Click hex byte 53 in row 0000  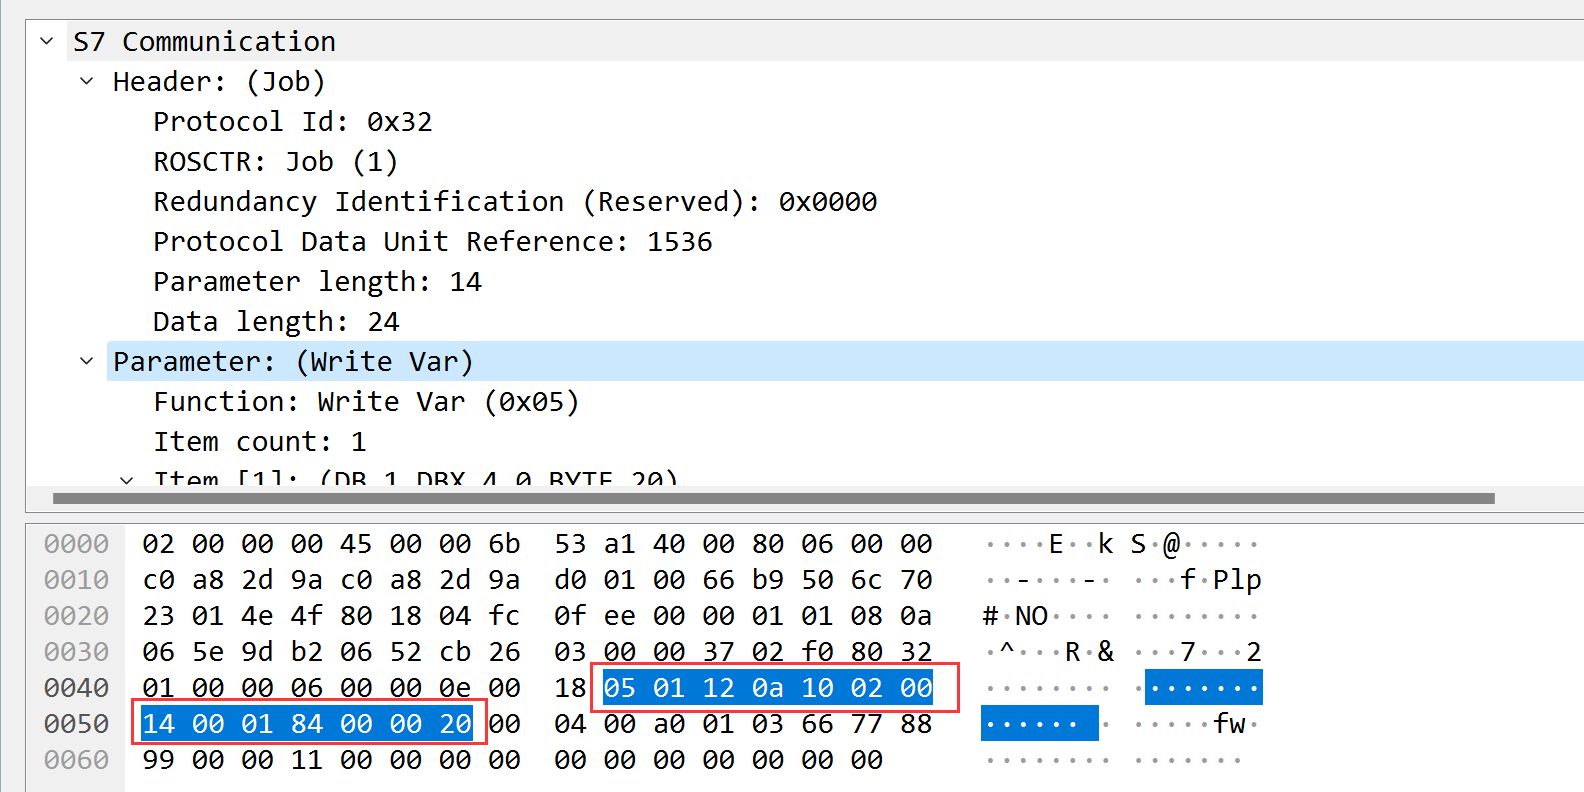[570, 544]
